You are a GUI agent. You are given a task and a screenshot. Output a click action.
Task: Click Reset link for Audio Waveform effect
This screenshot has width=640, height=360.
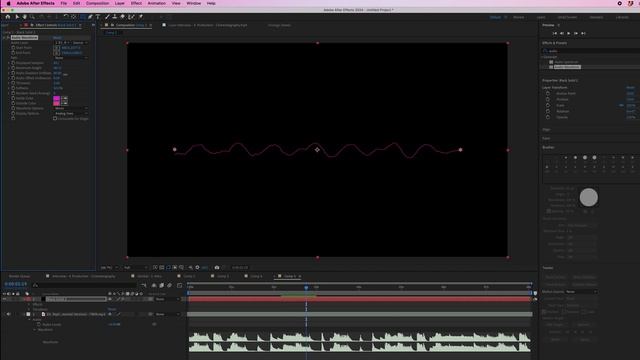point(57,38)
